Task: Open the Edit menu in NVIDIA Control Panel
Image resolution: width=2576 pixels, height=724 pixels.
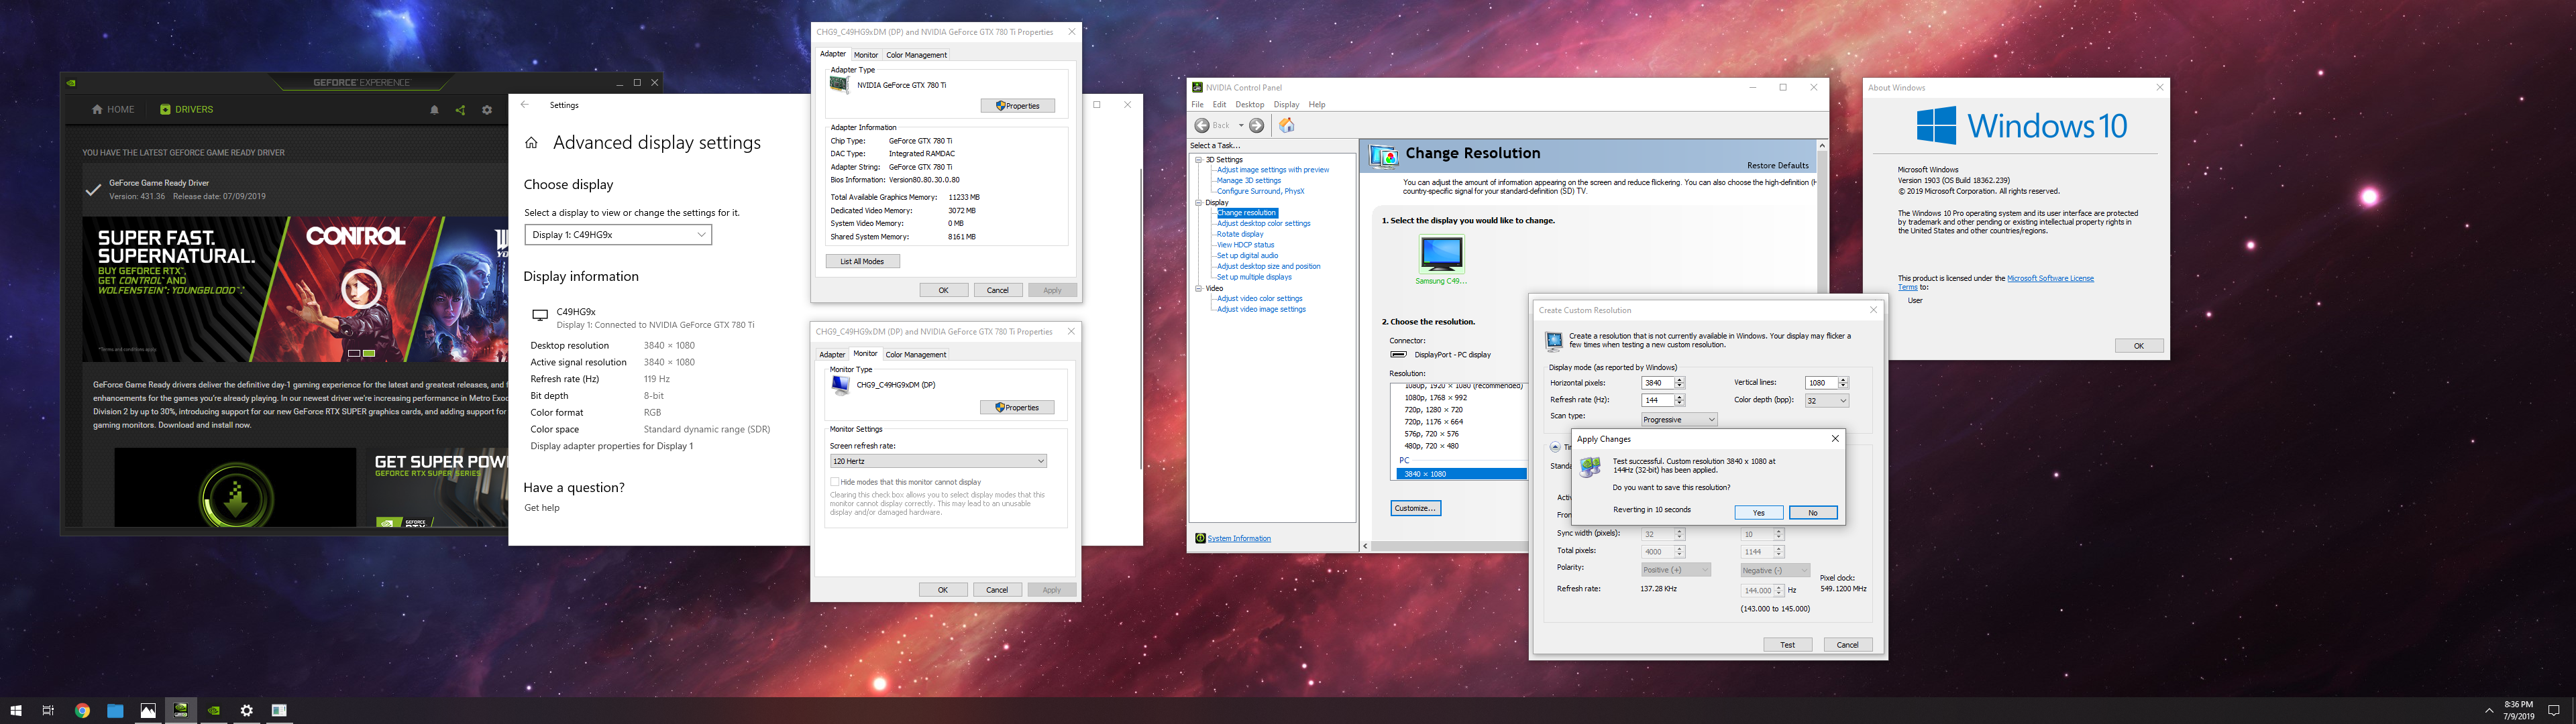Action: point(1219,105)
